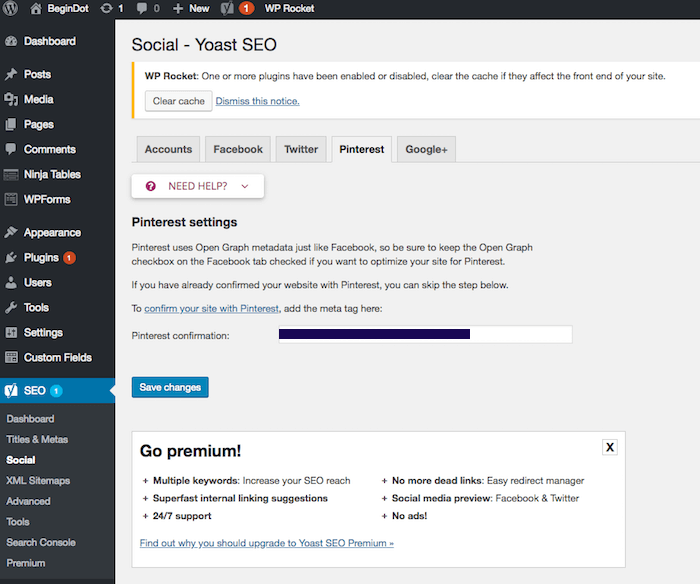The width and height of the screenshot is (700, 584).
Task: Select the Pinterest tab
Action: tap(362, 149)
